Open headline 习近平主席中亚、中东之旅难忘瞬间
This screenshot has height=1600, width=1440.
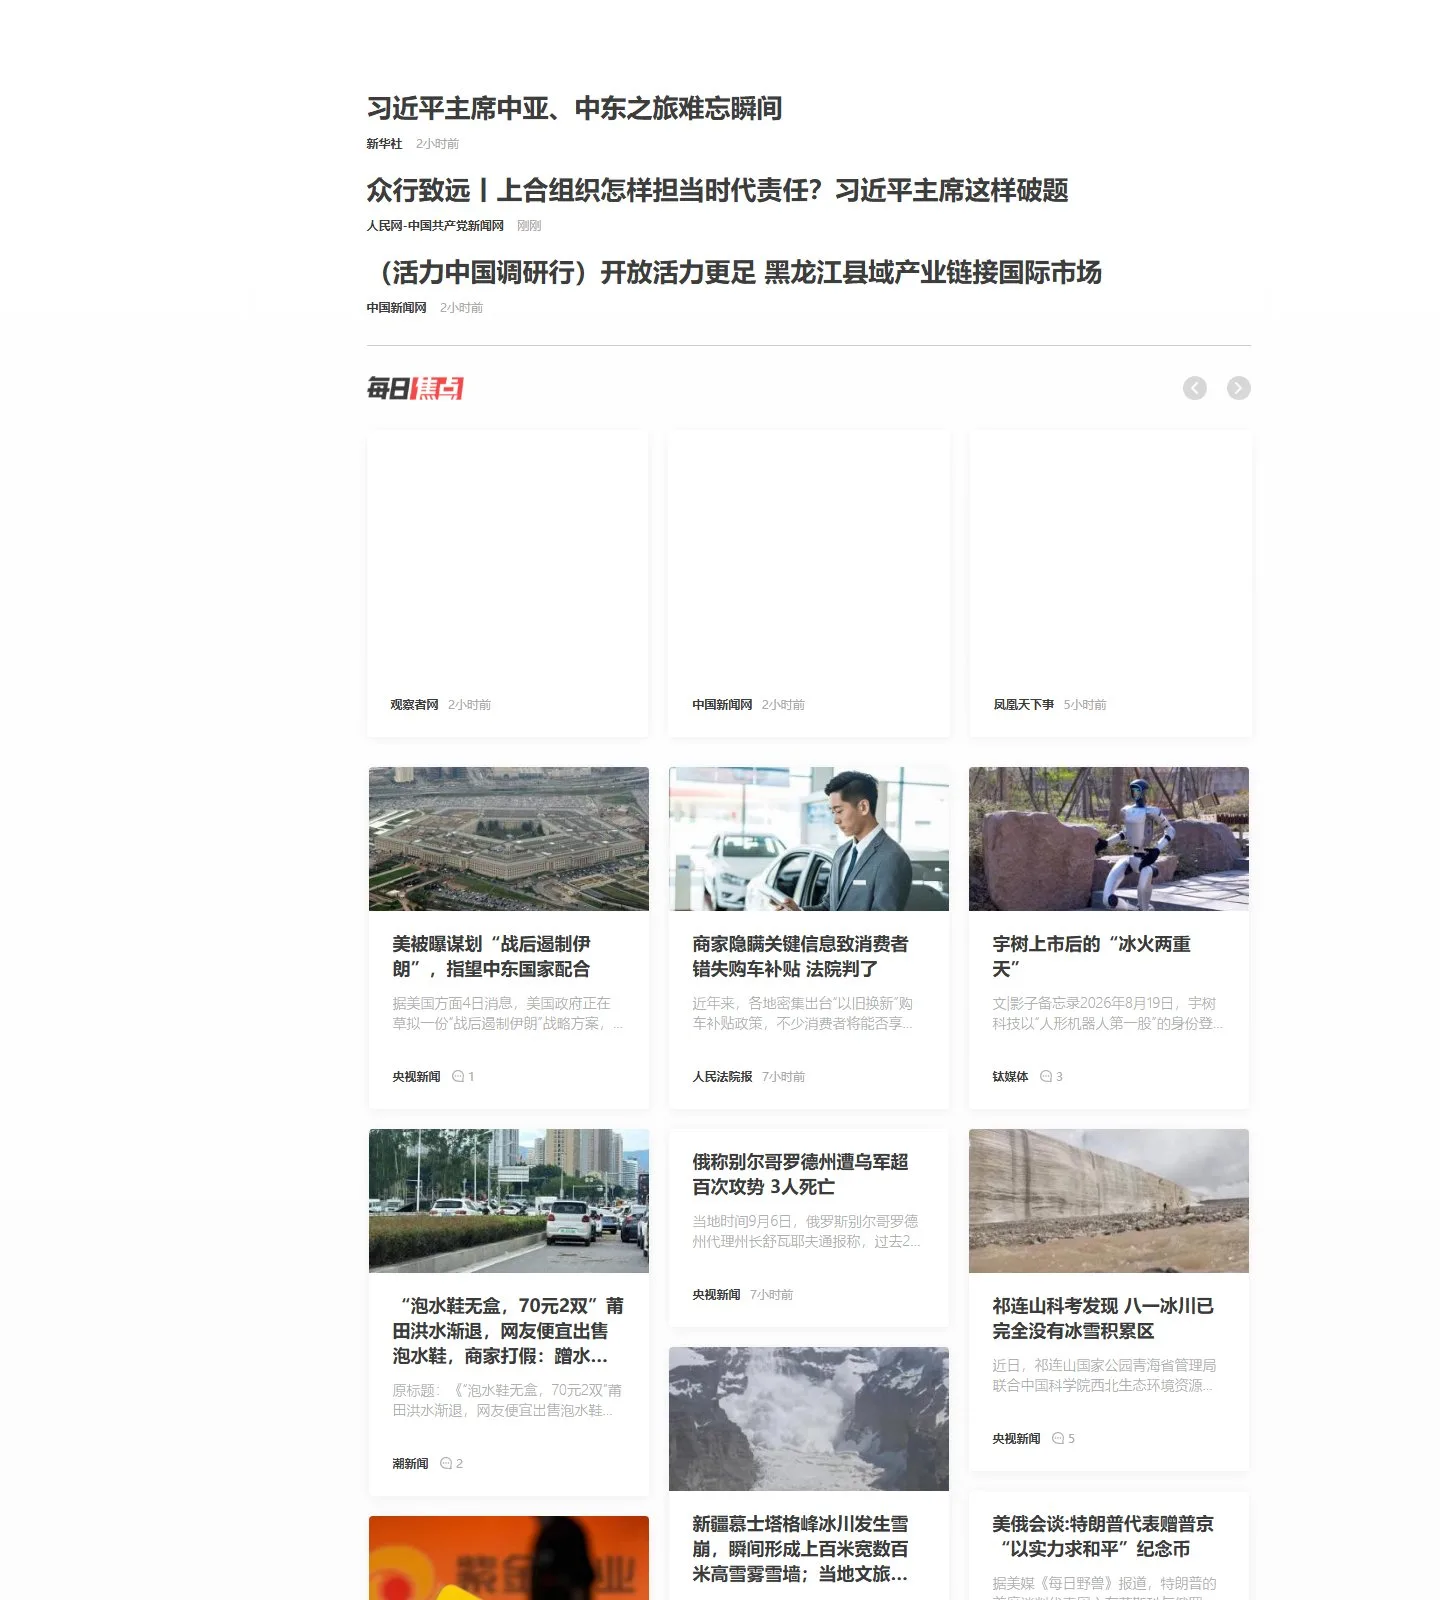(x=574, y=108)
